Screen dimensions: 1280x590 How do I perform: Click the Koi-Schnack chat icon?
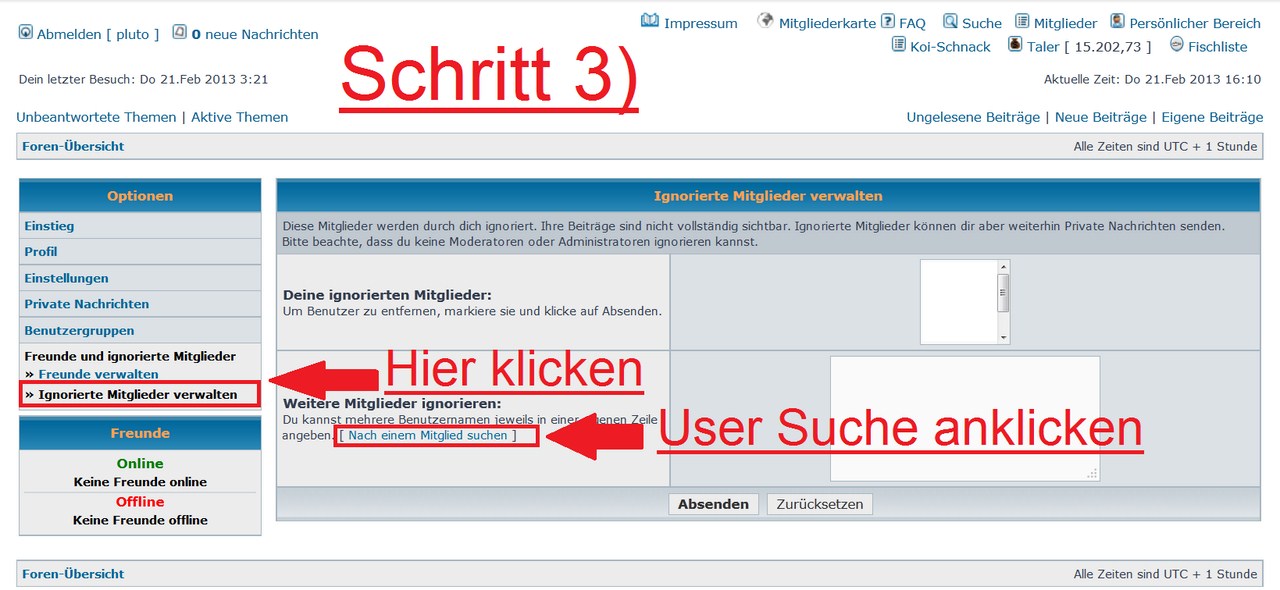[x=899, y=45]
